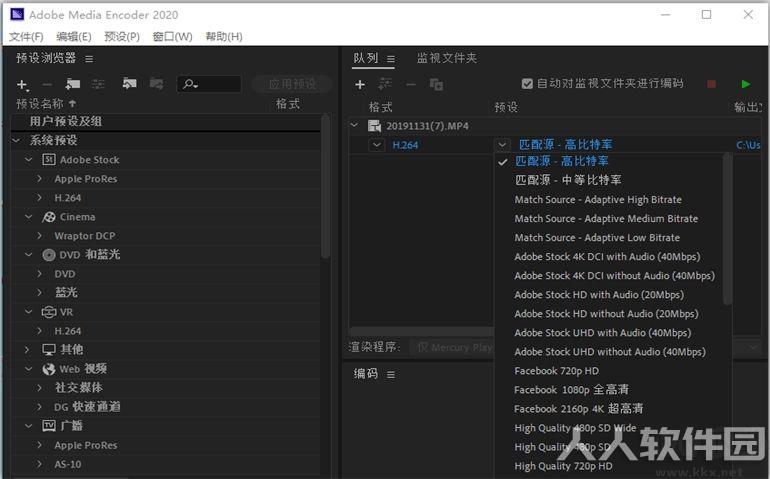Viewport: 770px width, 479px height.
Task: Click the queue remove minus icon
Action: [411, 85]
